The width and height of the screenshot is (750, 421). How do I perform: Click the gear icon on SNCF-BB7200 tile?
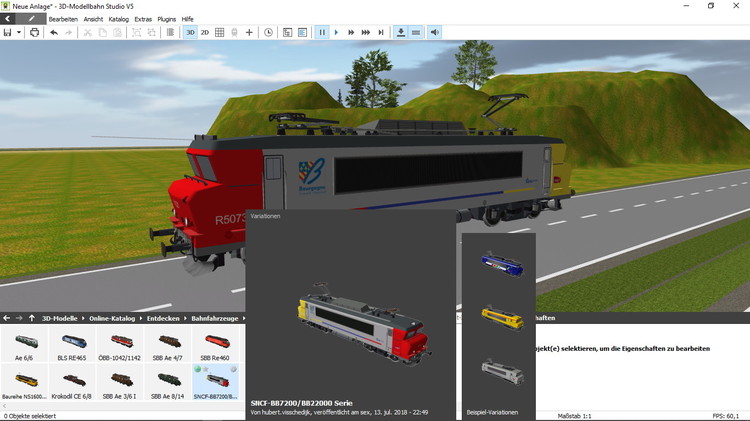tap(233, 369)
